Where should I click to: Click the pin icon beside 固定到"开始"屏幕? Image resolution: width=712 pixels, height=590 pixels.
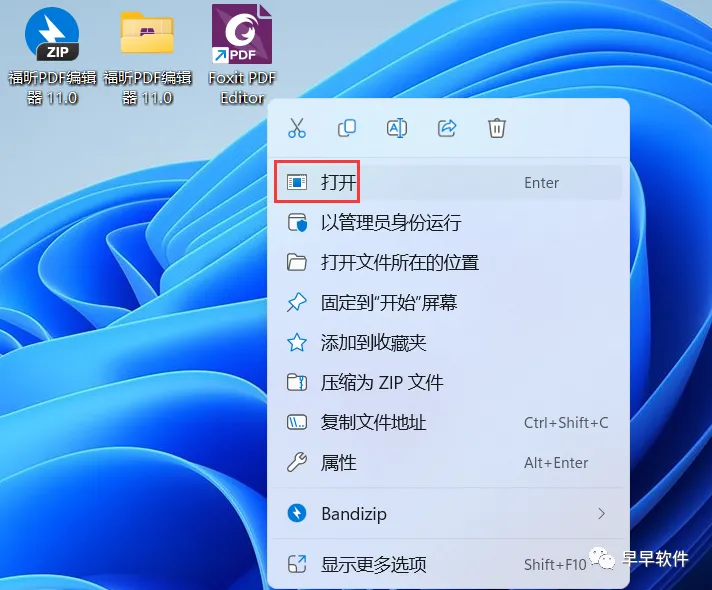coord(297,302)
